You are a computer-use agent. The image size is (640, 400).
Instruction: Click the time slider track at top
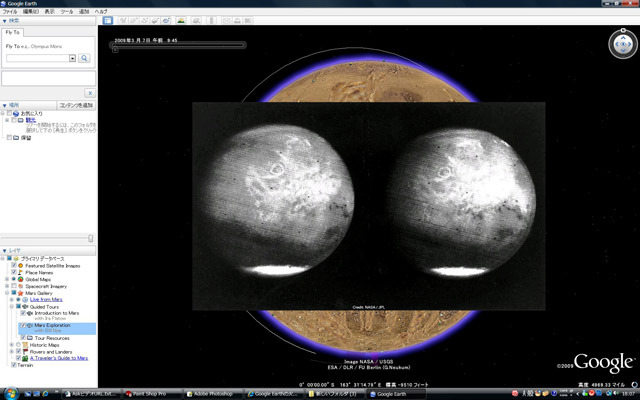pos(178,45)
